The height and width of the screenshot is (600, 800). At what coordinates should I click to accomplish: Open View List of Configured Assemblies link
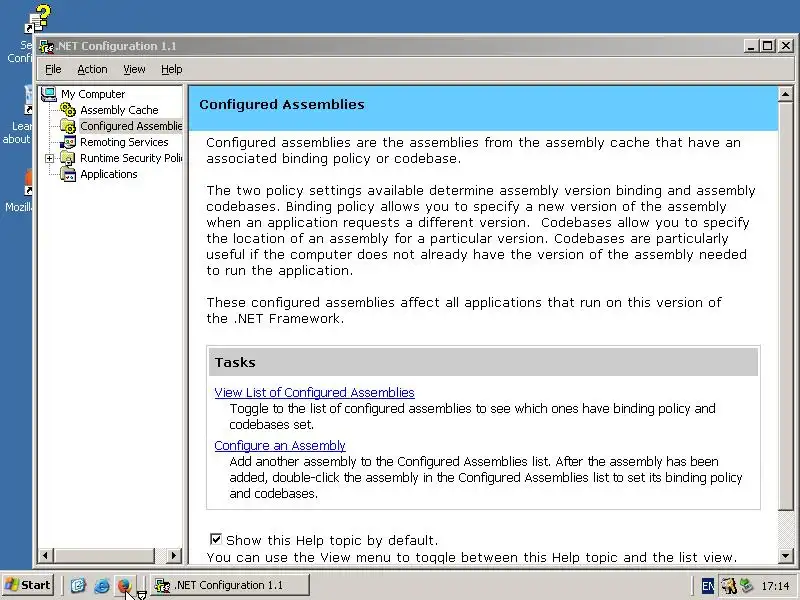(314, 392)
